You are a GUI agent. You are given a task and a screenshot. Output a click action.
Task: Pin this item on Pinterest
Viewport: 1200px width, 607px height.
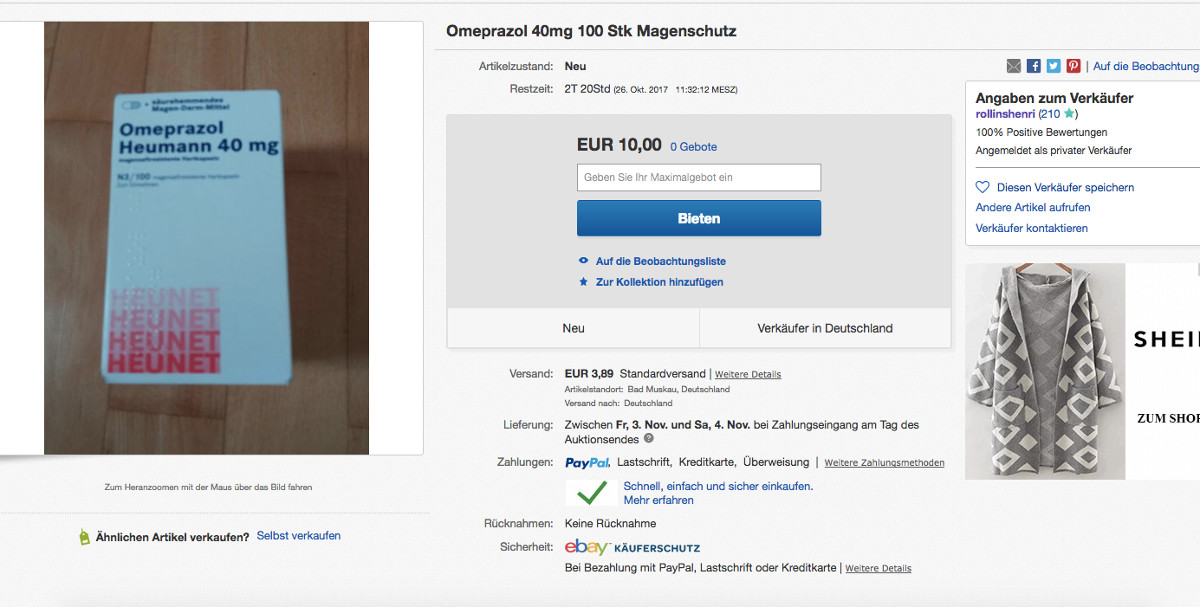1073,66
